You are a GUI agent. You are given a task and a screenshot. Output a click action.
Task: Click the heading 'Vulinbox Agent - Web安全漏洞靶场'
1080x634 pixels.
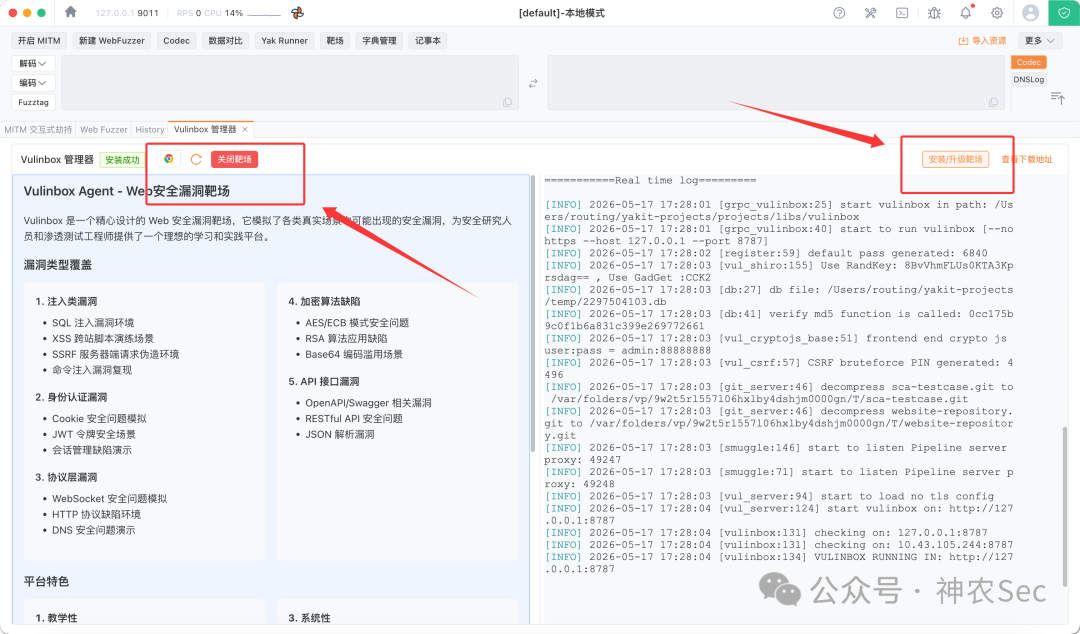point(127,191)
